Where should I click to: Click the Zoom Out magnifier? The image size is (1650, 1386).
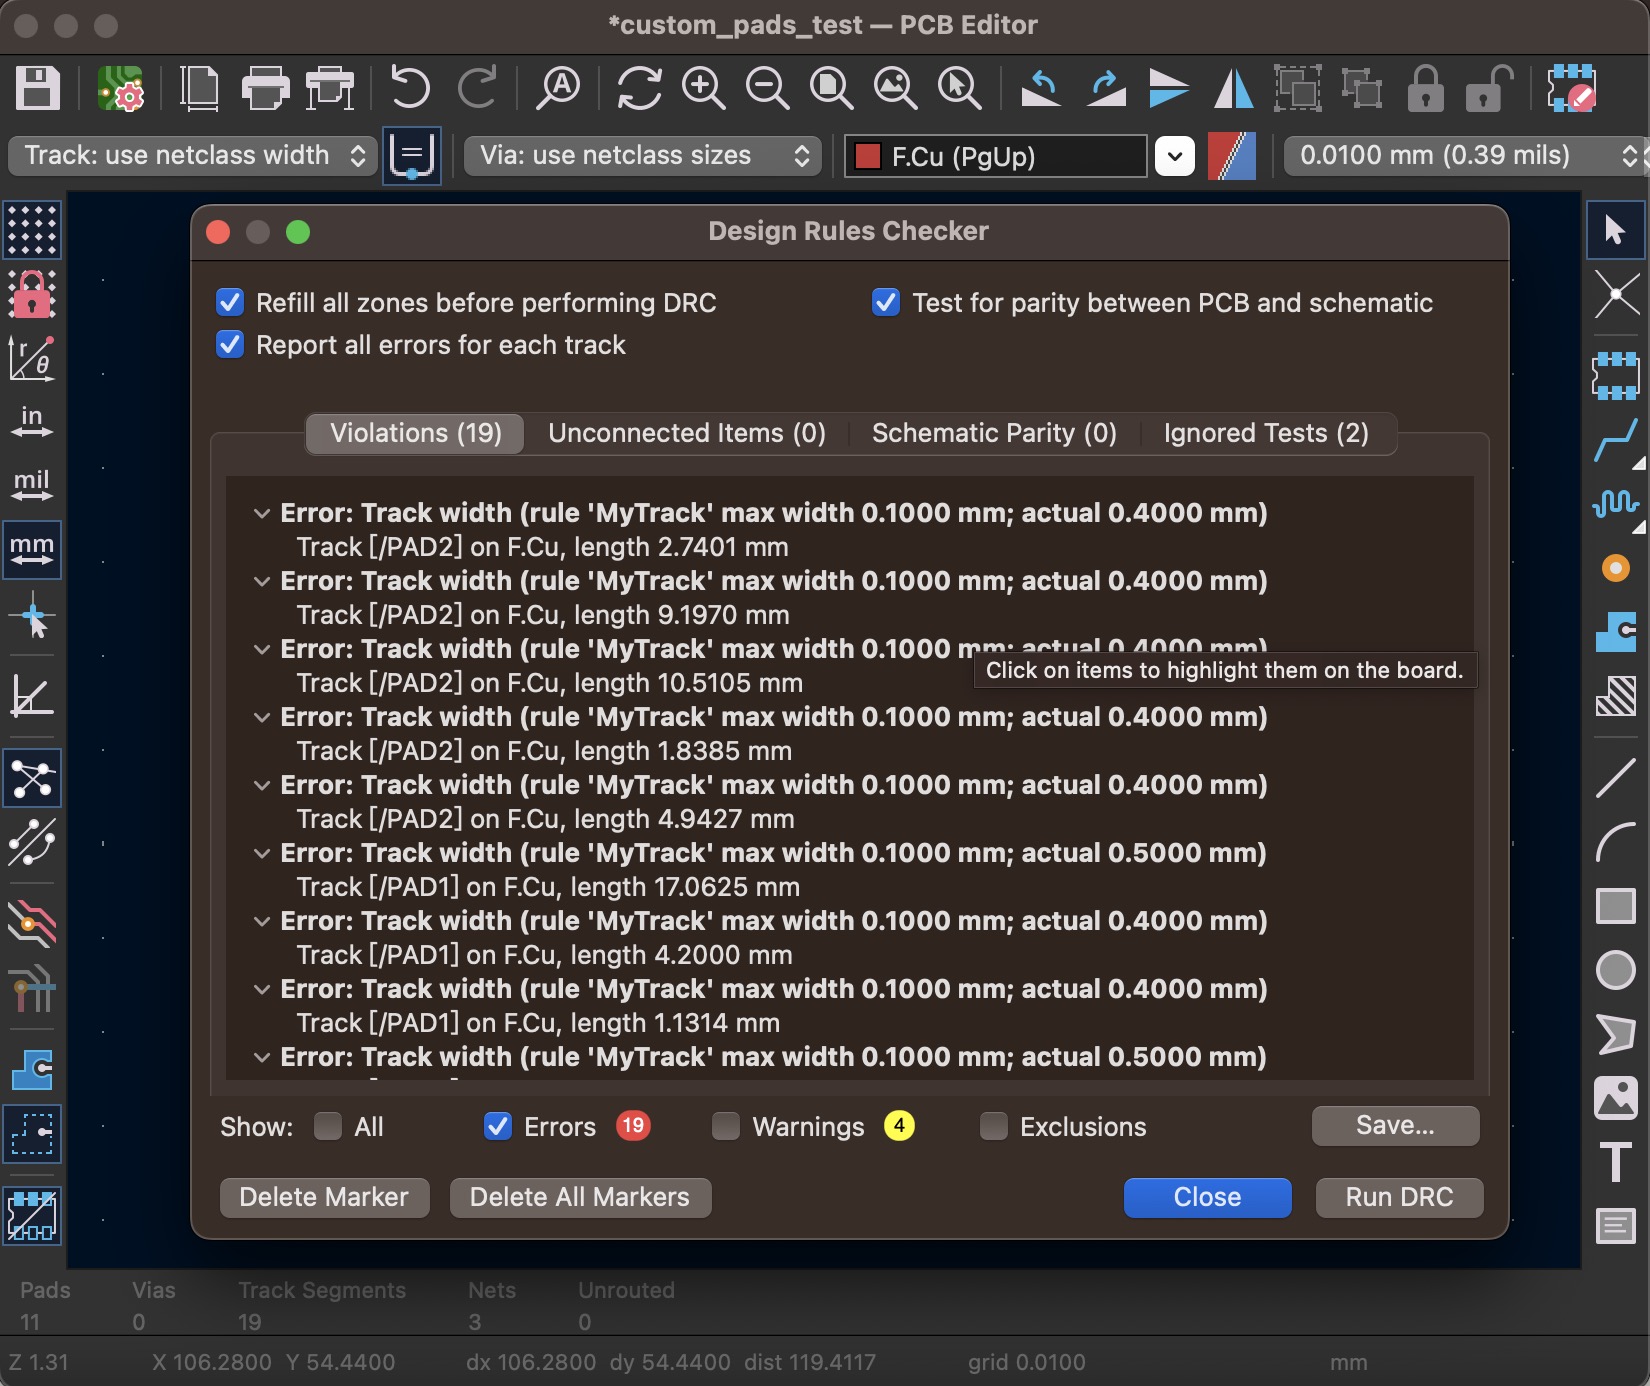pos(767,88)
